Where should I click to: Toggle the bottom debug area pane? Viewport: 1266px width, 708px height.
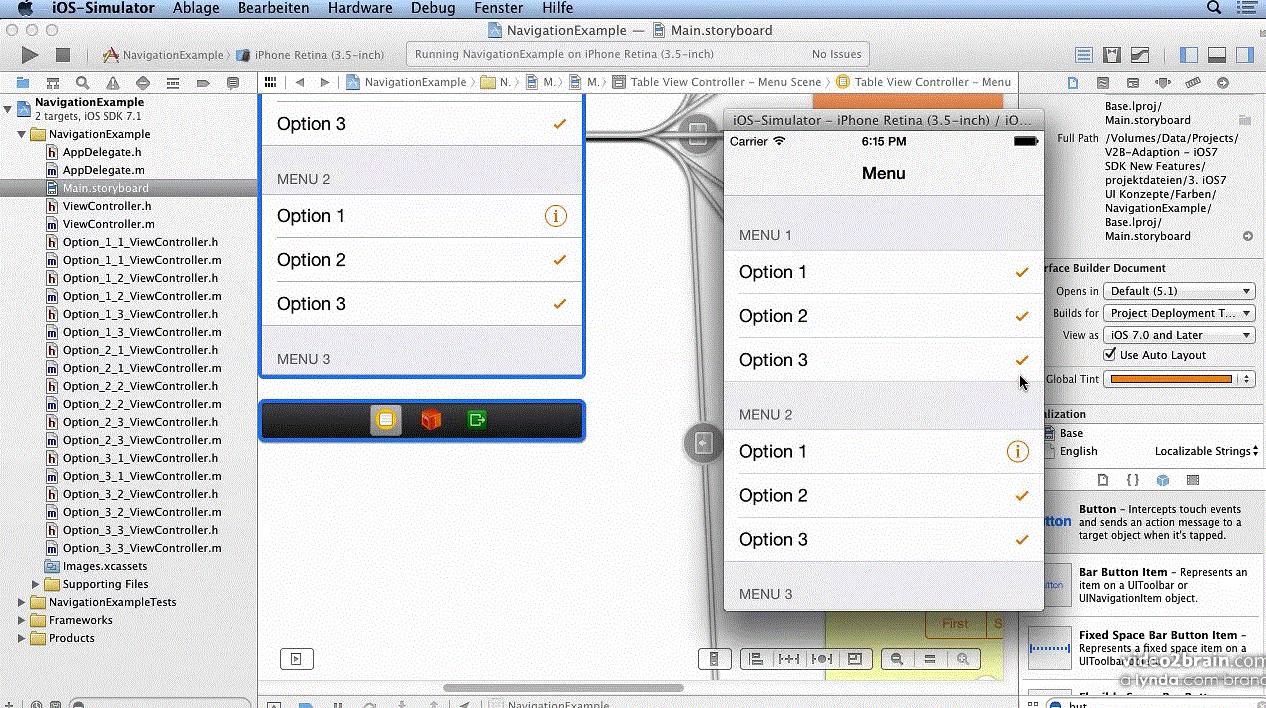pyautogui.click(x=1217, y=55)
